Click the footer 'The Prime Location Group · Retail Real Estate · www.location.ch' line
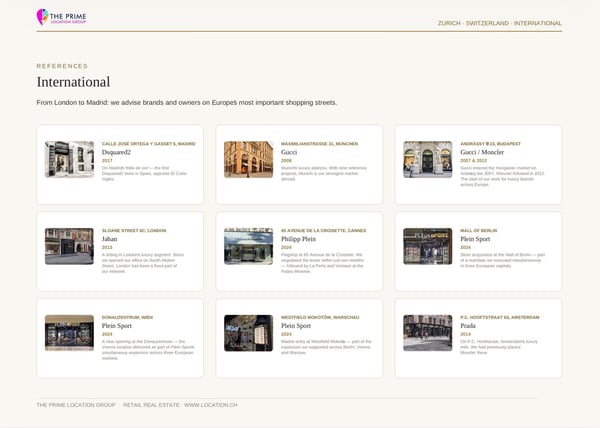Image resolution: width=600 pixels, height=428 pixels. coord(137,405)
